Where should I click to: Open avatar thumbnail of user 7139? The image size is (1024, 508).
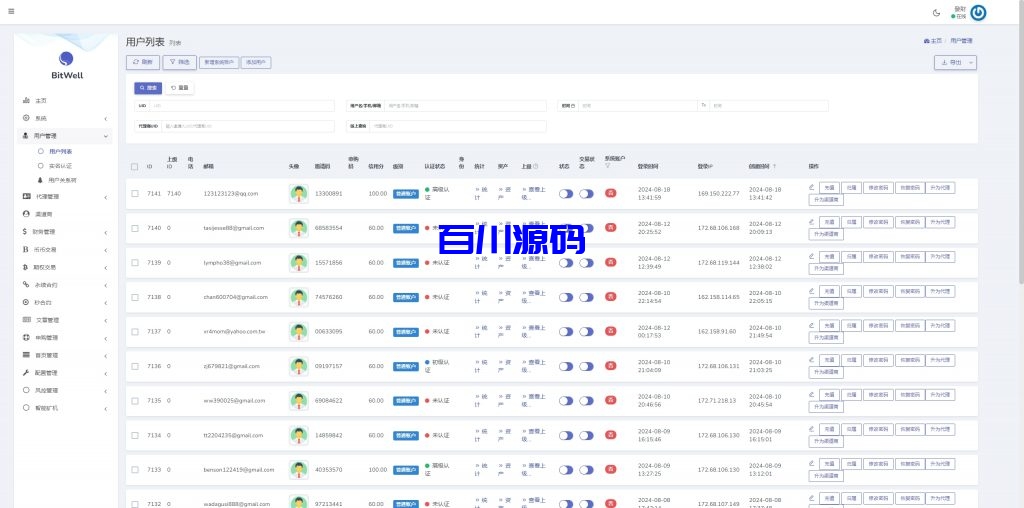point(298,263)
